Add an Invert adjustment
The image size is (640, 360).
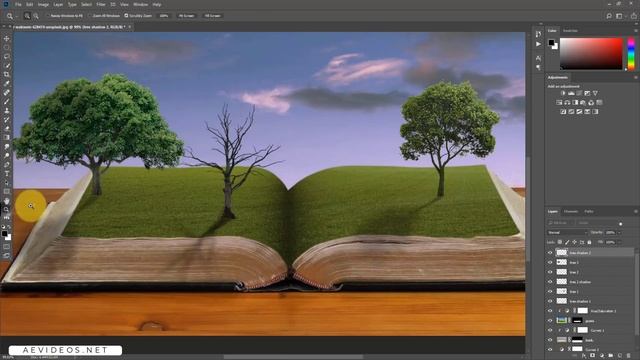(563, 111)
